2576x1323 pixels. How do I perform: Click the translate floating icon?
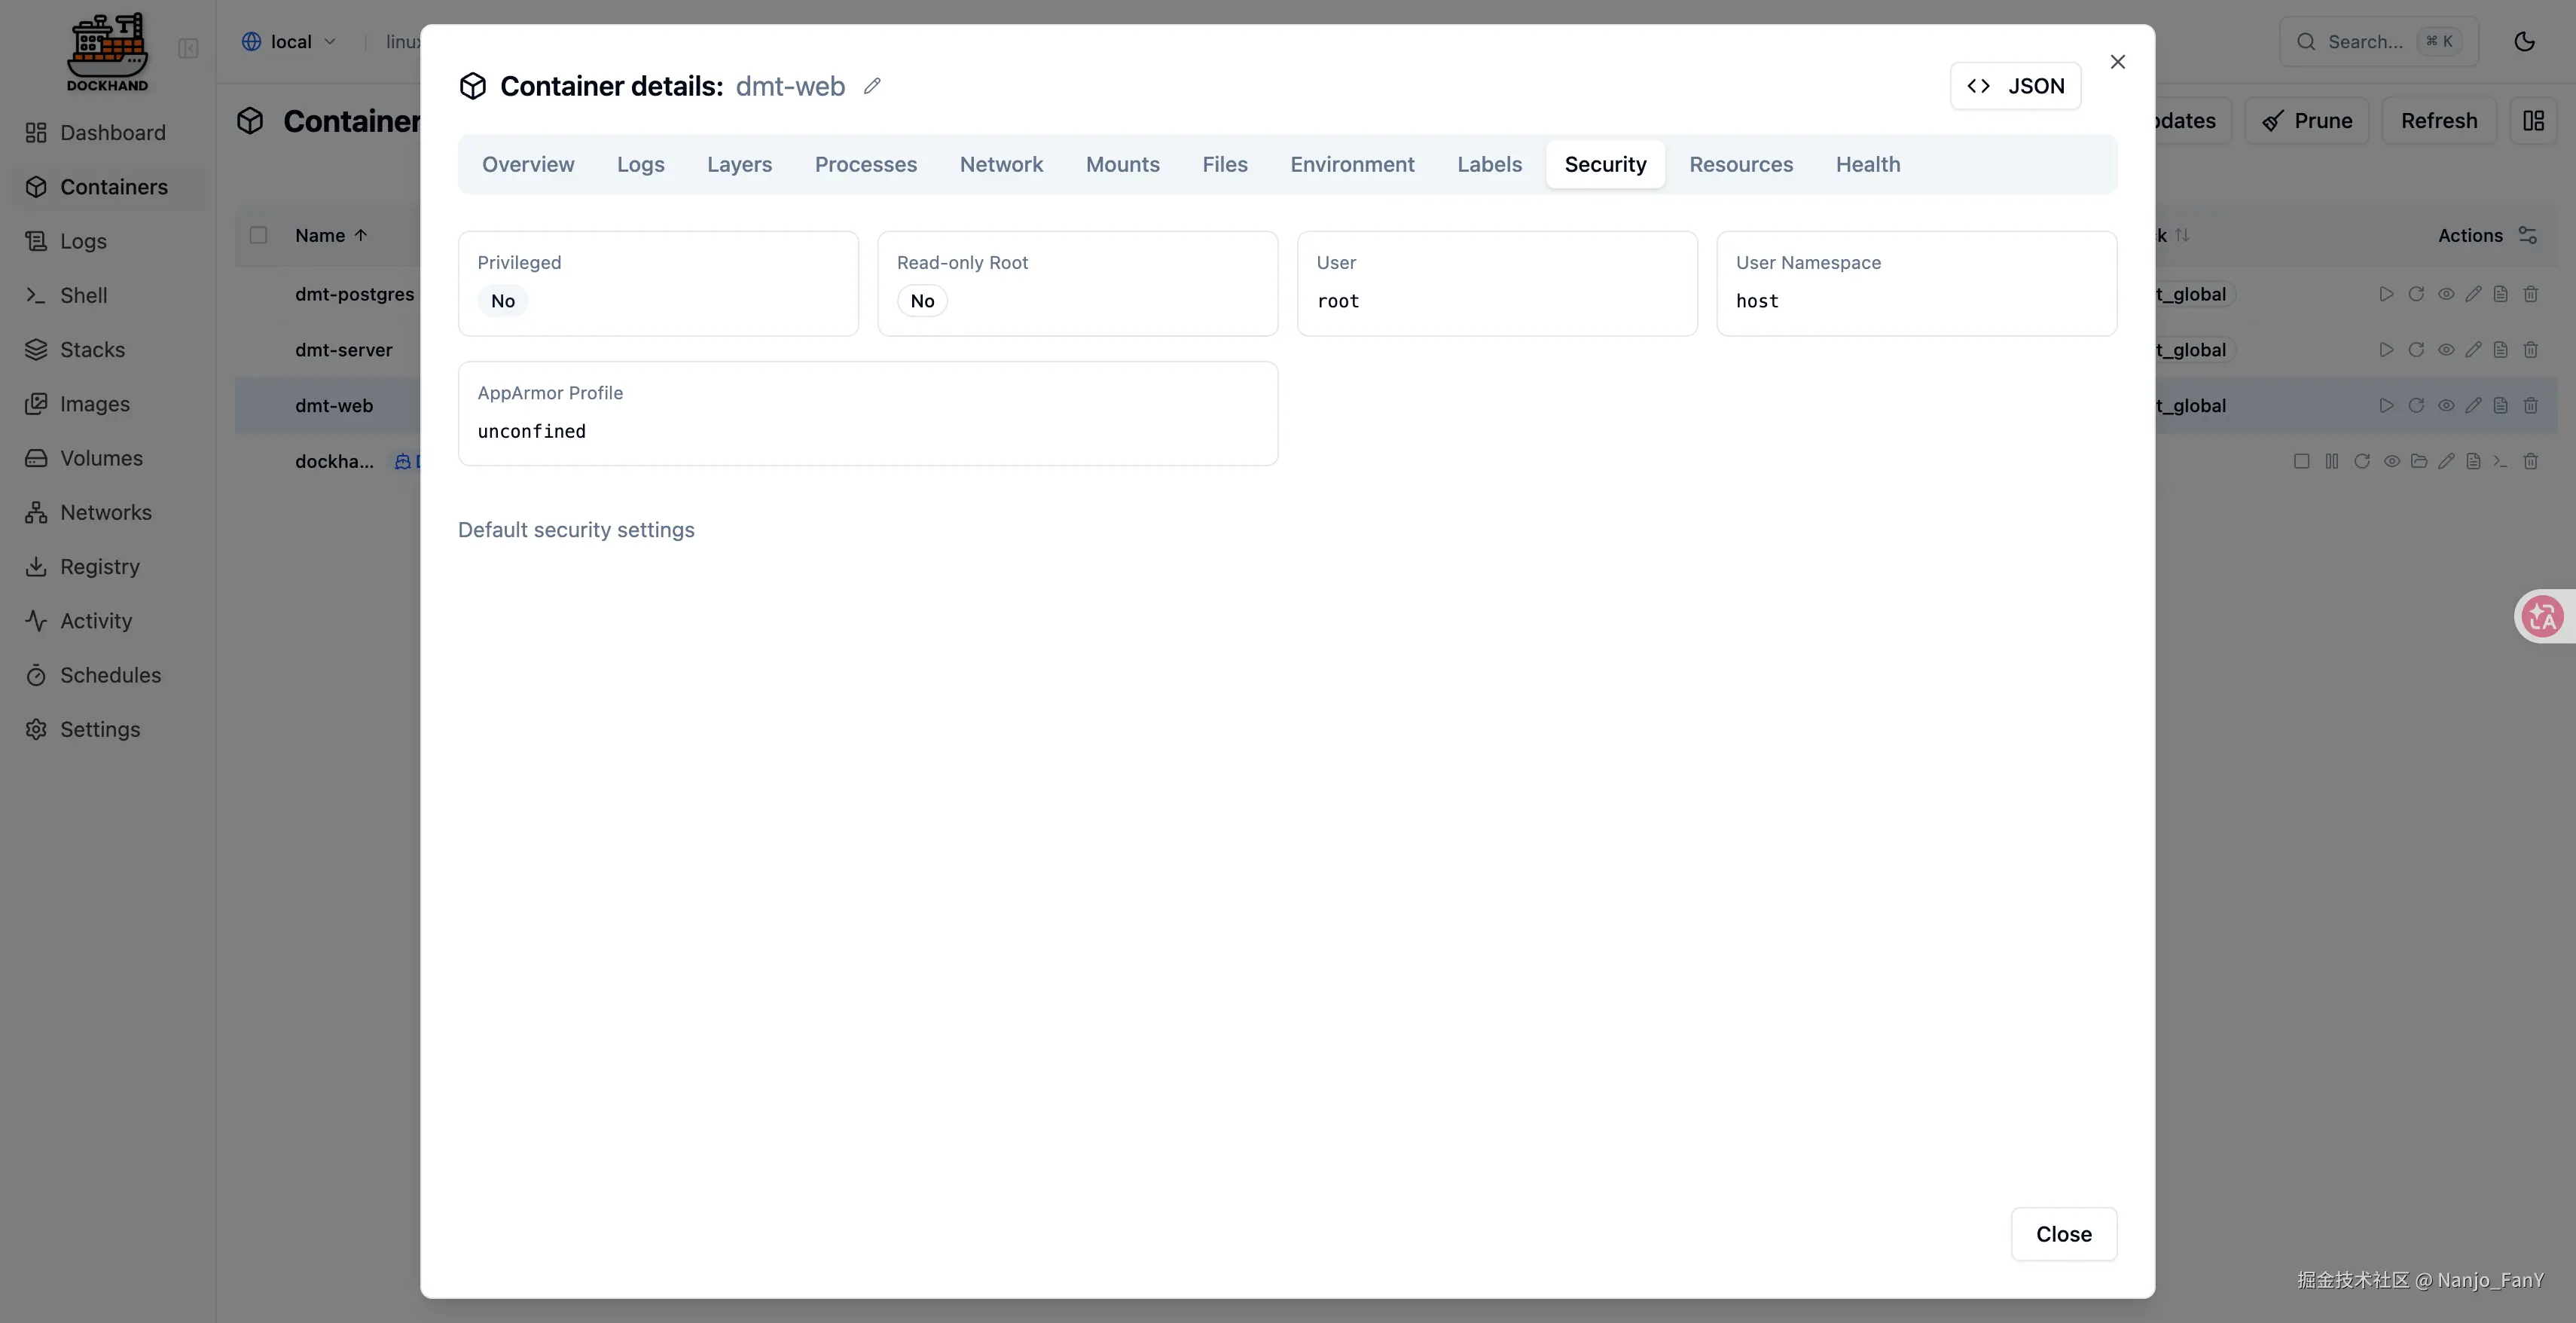pyautogui.click(x=2542, y=616)
